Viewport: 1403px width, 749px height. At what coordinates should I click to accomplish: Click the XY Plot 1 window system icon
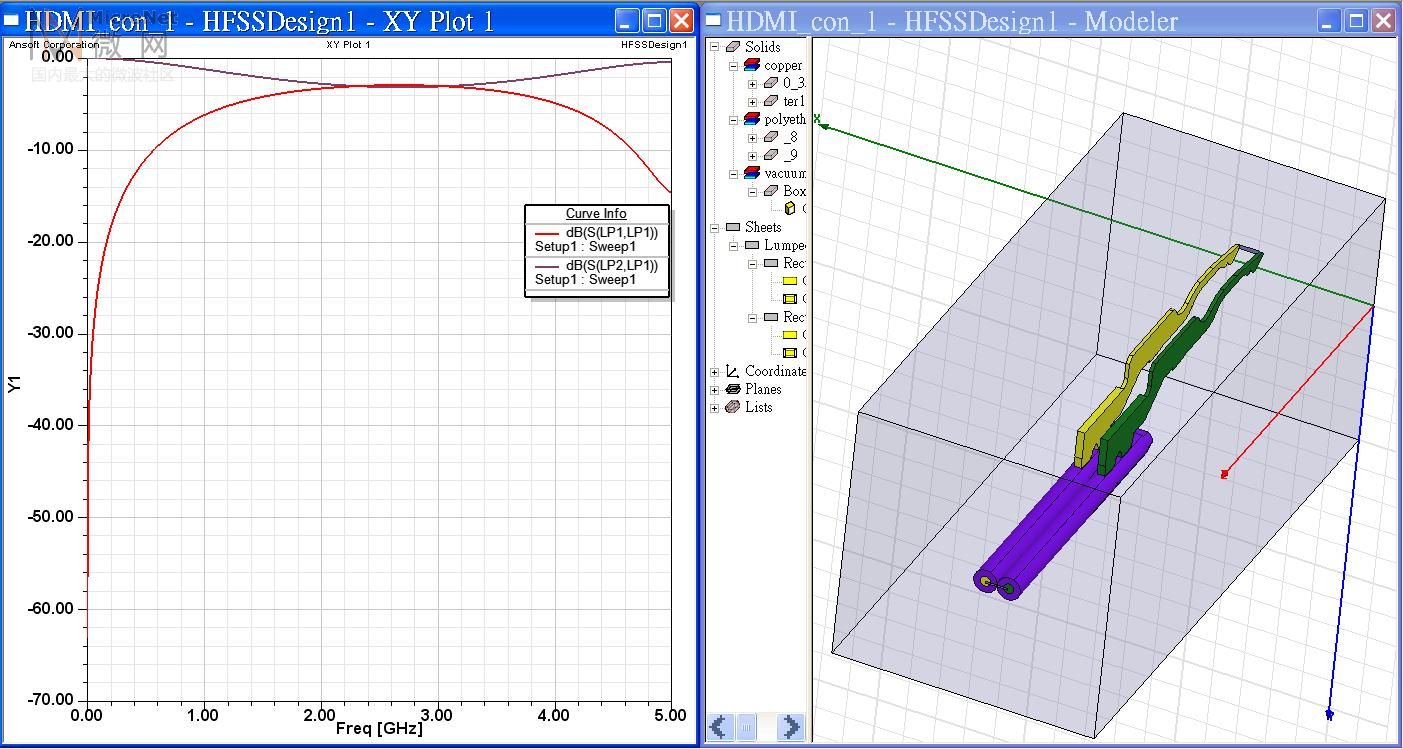coord(11,19)
